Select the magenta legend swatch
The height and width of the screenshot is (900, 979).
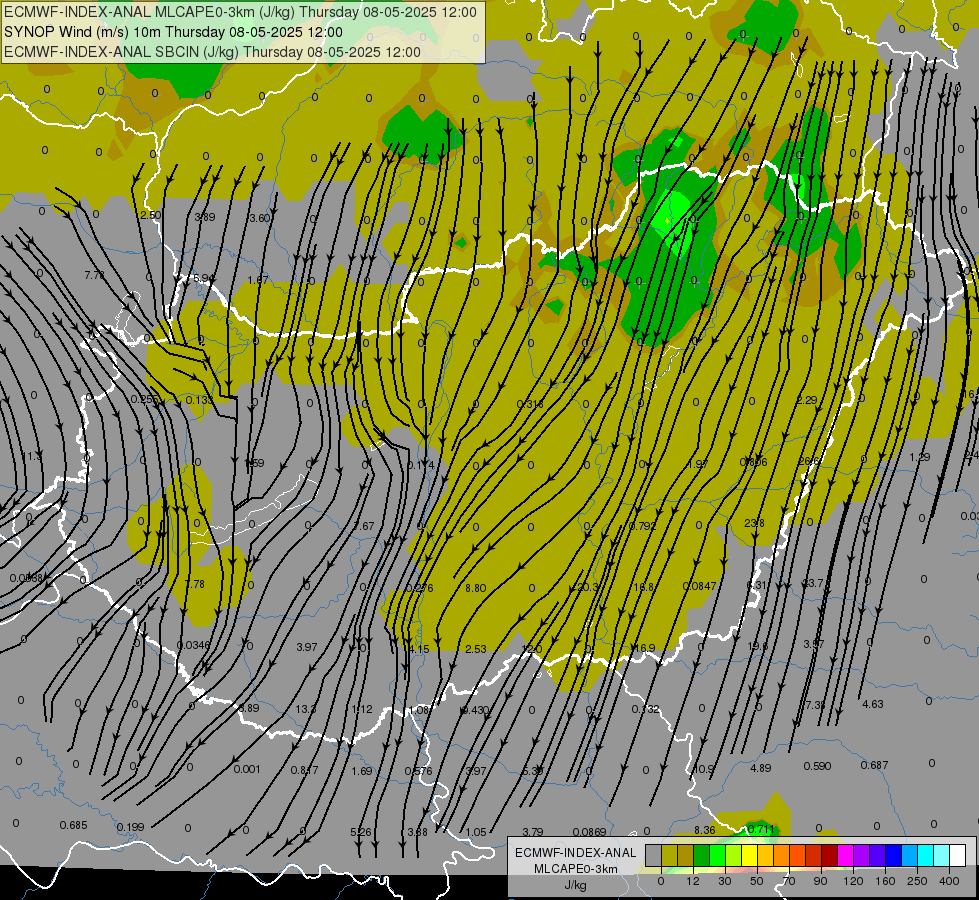click(845, 855)
